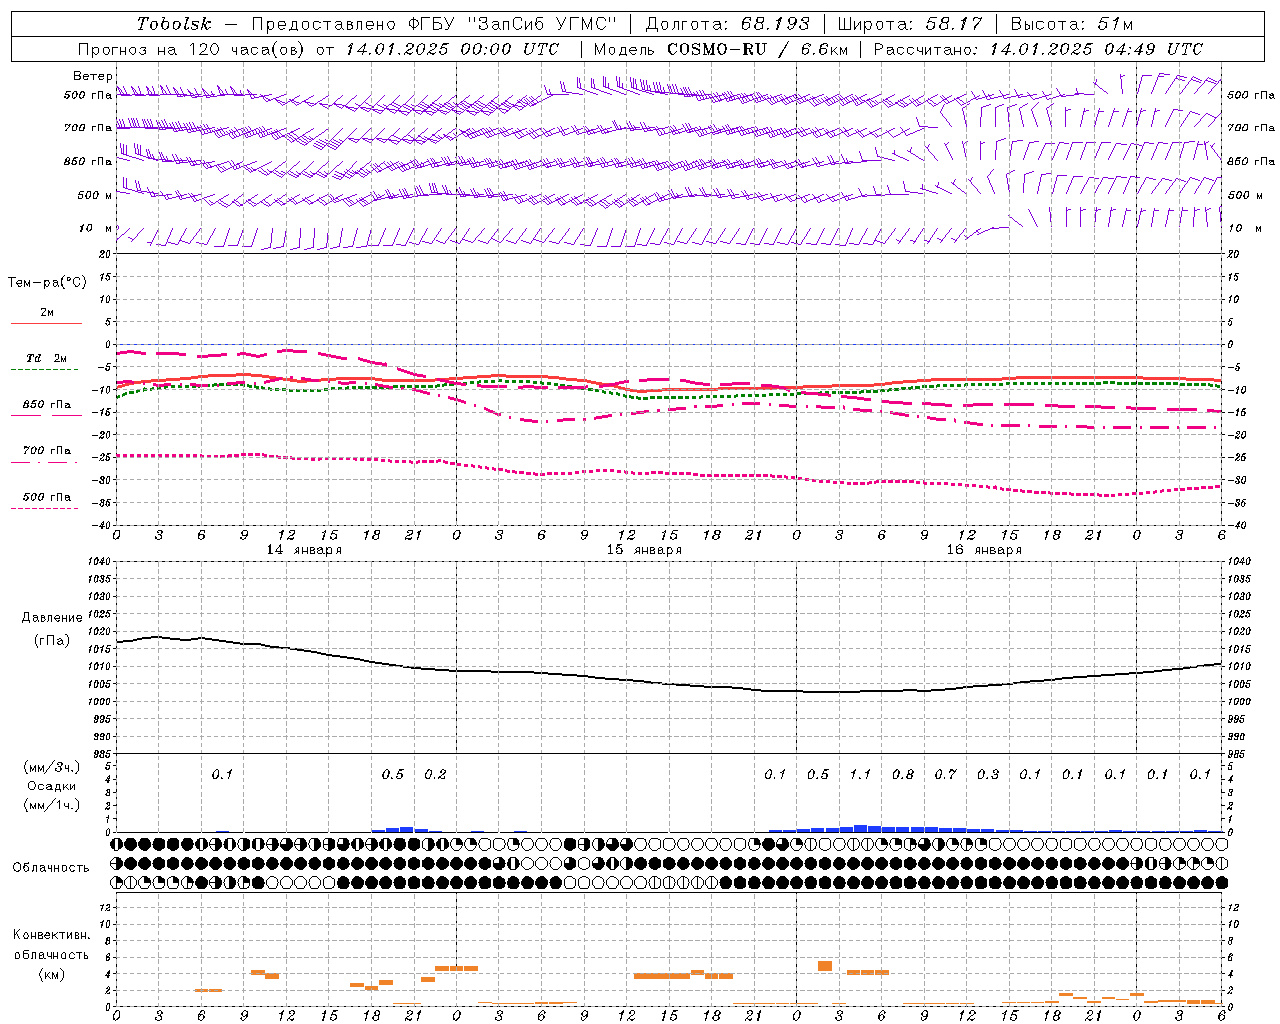Click the 'Высота: 51м' elevation text
The height and width of the screenshot is (1024, 1280).
click(1071, 24)
